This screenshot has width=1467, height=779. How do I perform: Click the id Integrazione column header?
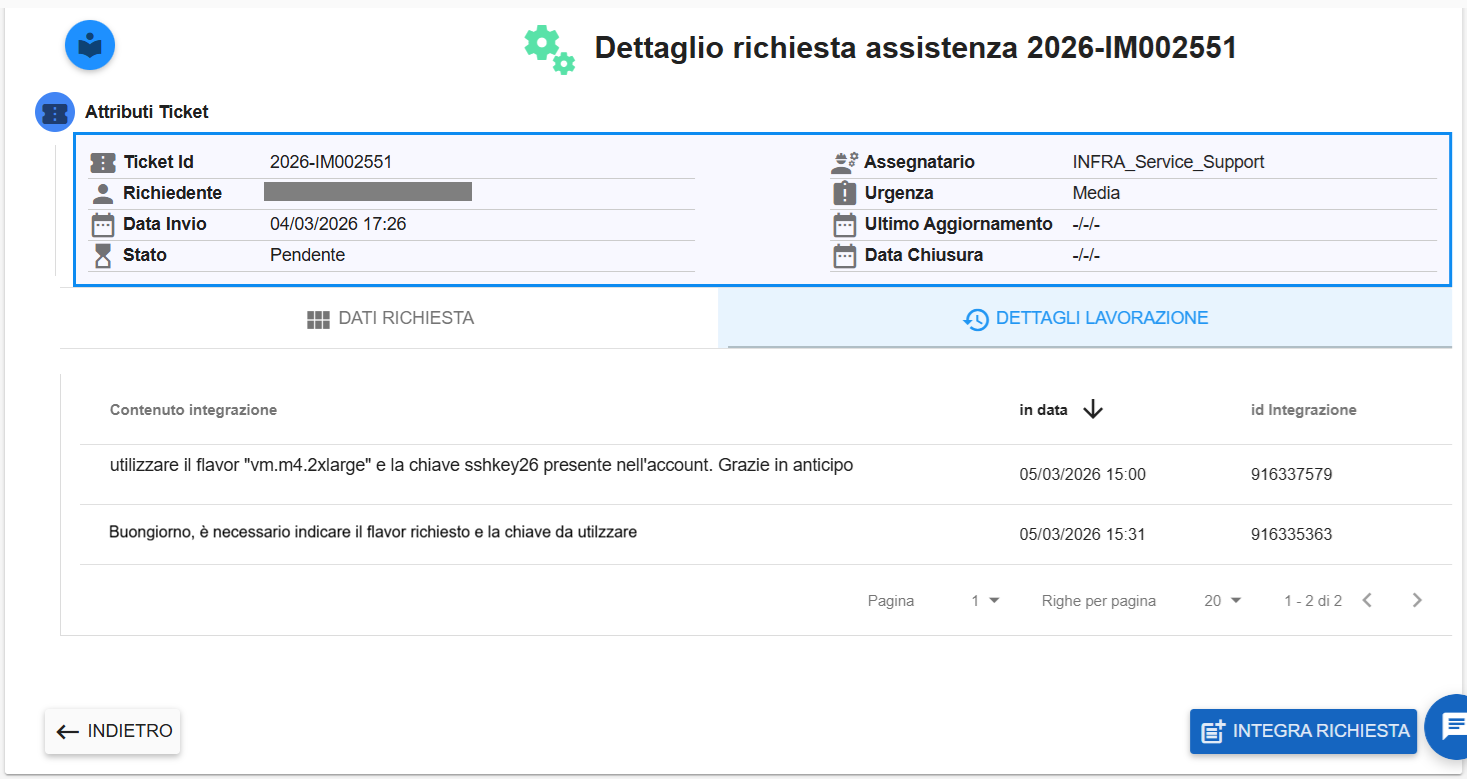[x=1304, y=410]
